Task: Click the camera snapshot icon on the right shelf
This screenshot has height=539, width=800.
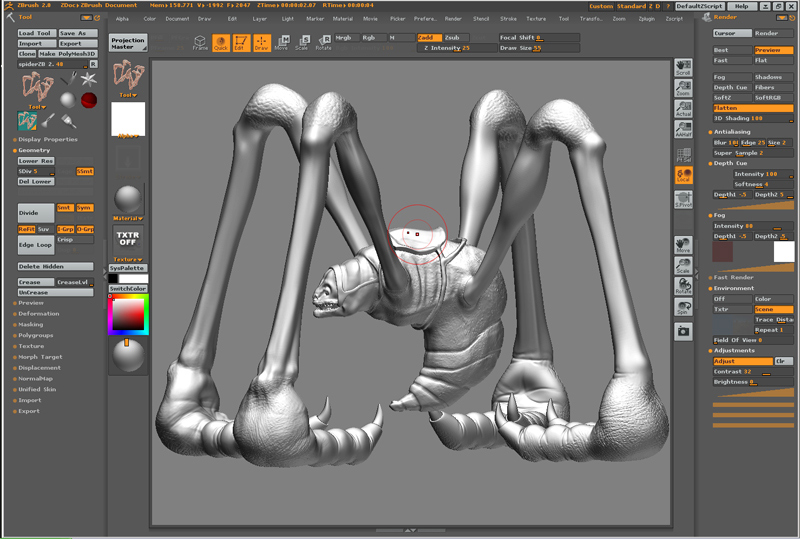Action: click(683, 331)
